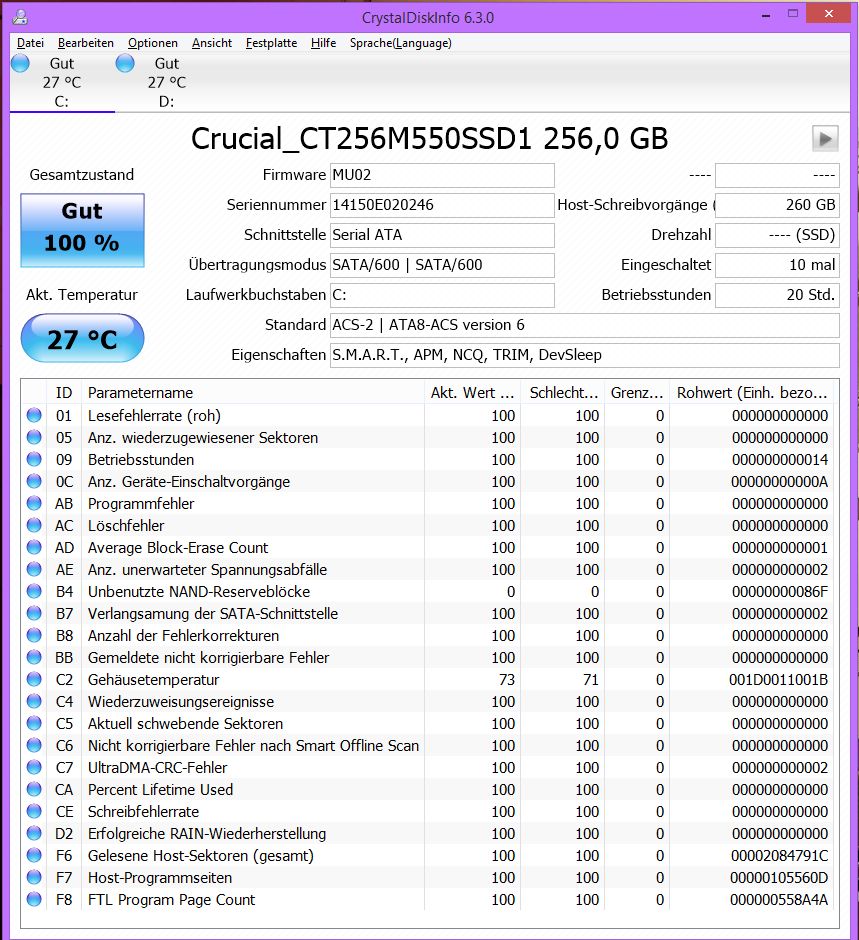
Task: Click status orb of Erfolgreiche RAIN-Wiederherstellung row
Action: point(34,833)
